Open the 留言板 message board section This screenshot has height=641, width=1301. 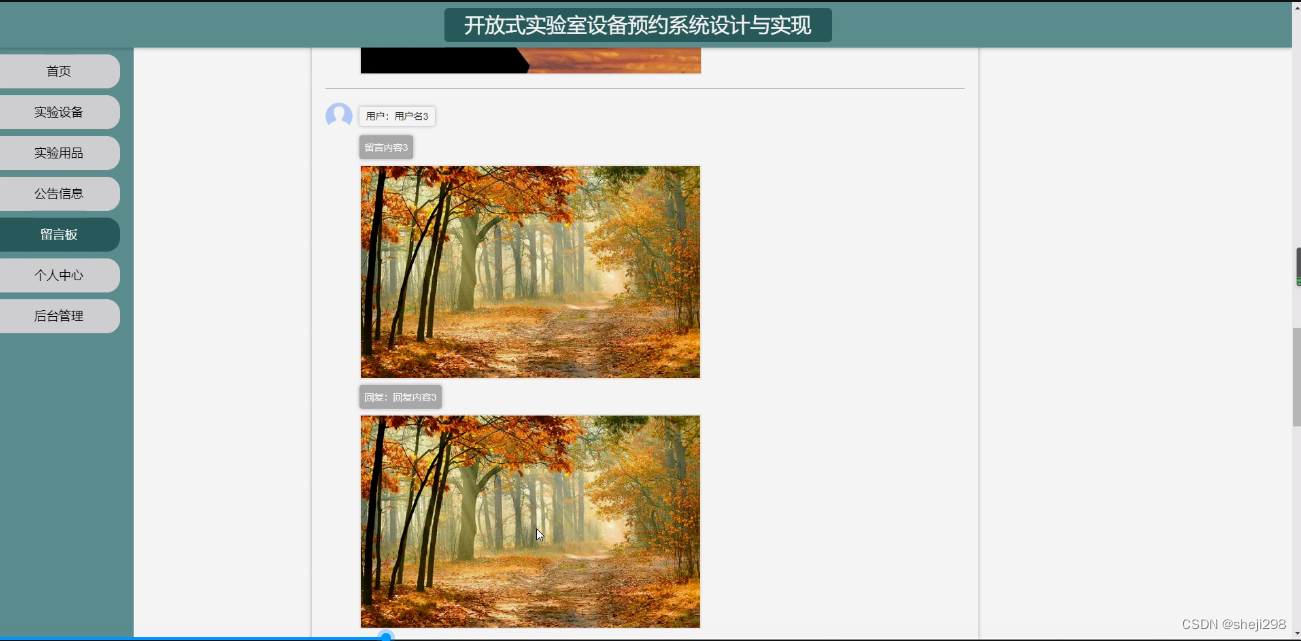click(x=60, y=234)
